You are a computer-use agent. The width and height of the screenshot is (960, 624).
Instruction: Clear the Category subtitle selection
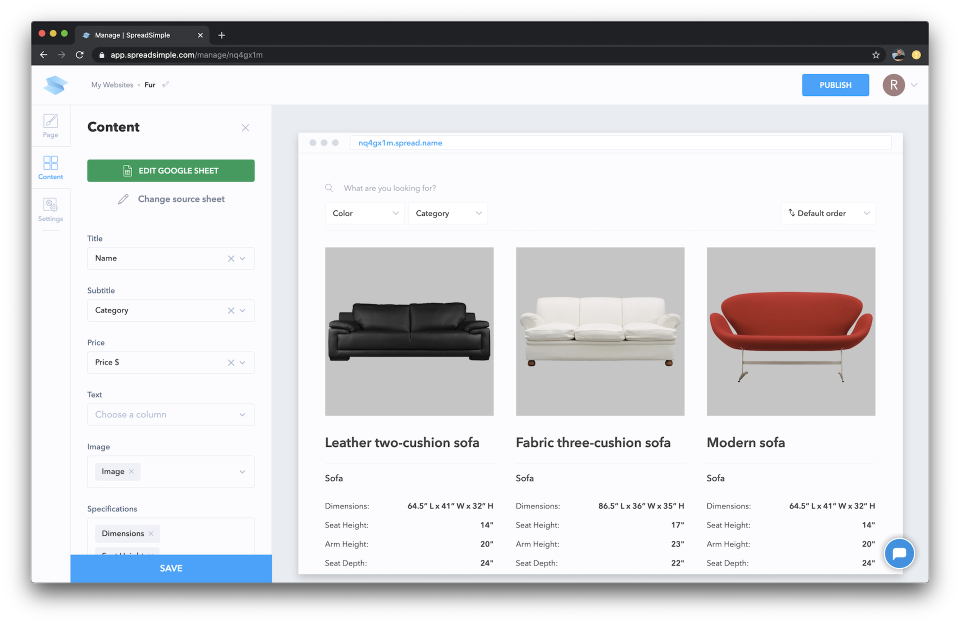(x=229, y=310)
